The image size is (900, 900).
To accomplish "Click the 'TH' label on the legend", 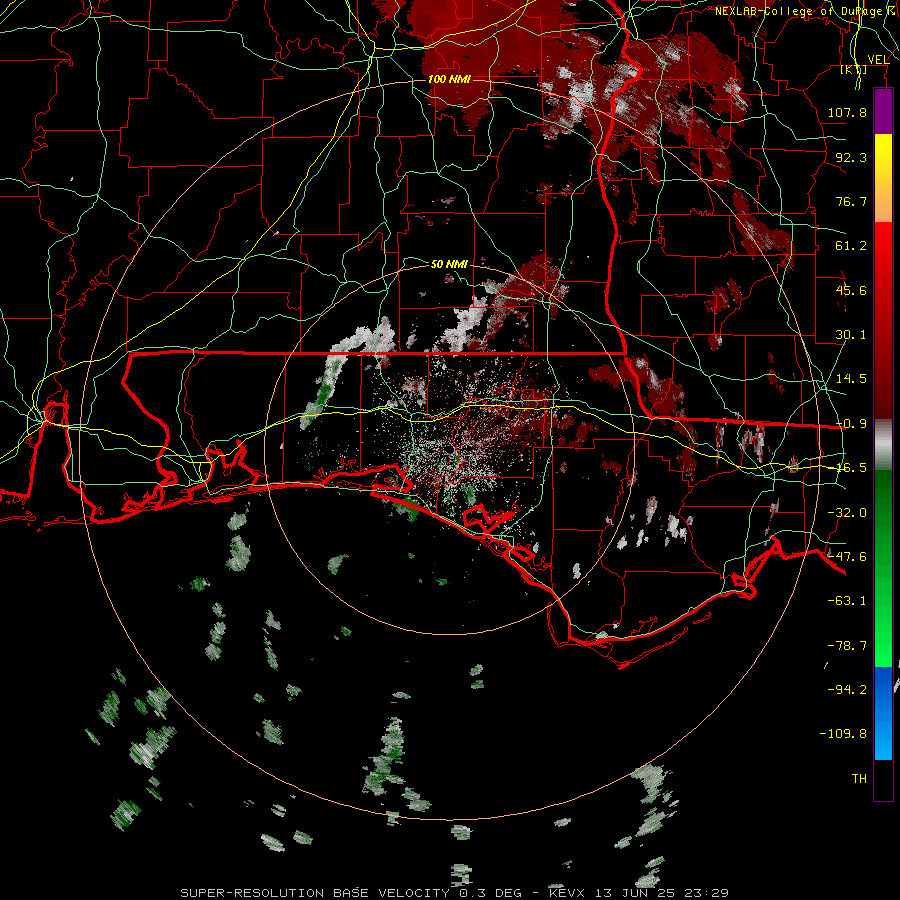I will 859,779.
